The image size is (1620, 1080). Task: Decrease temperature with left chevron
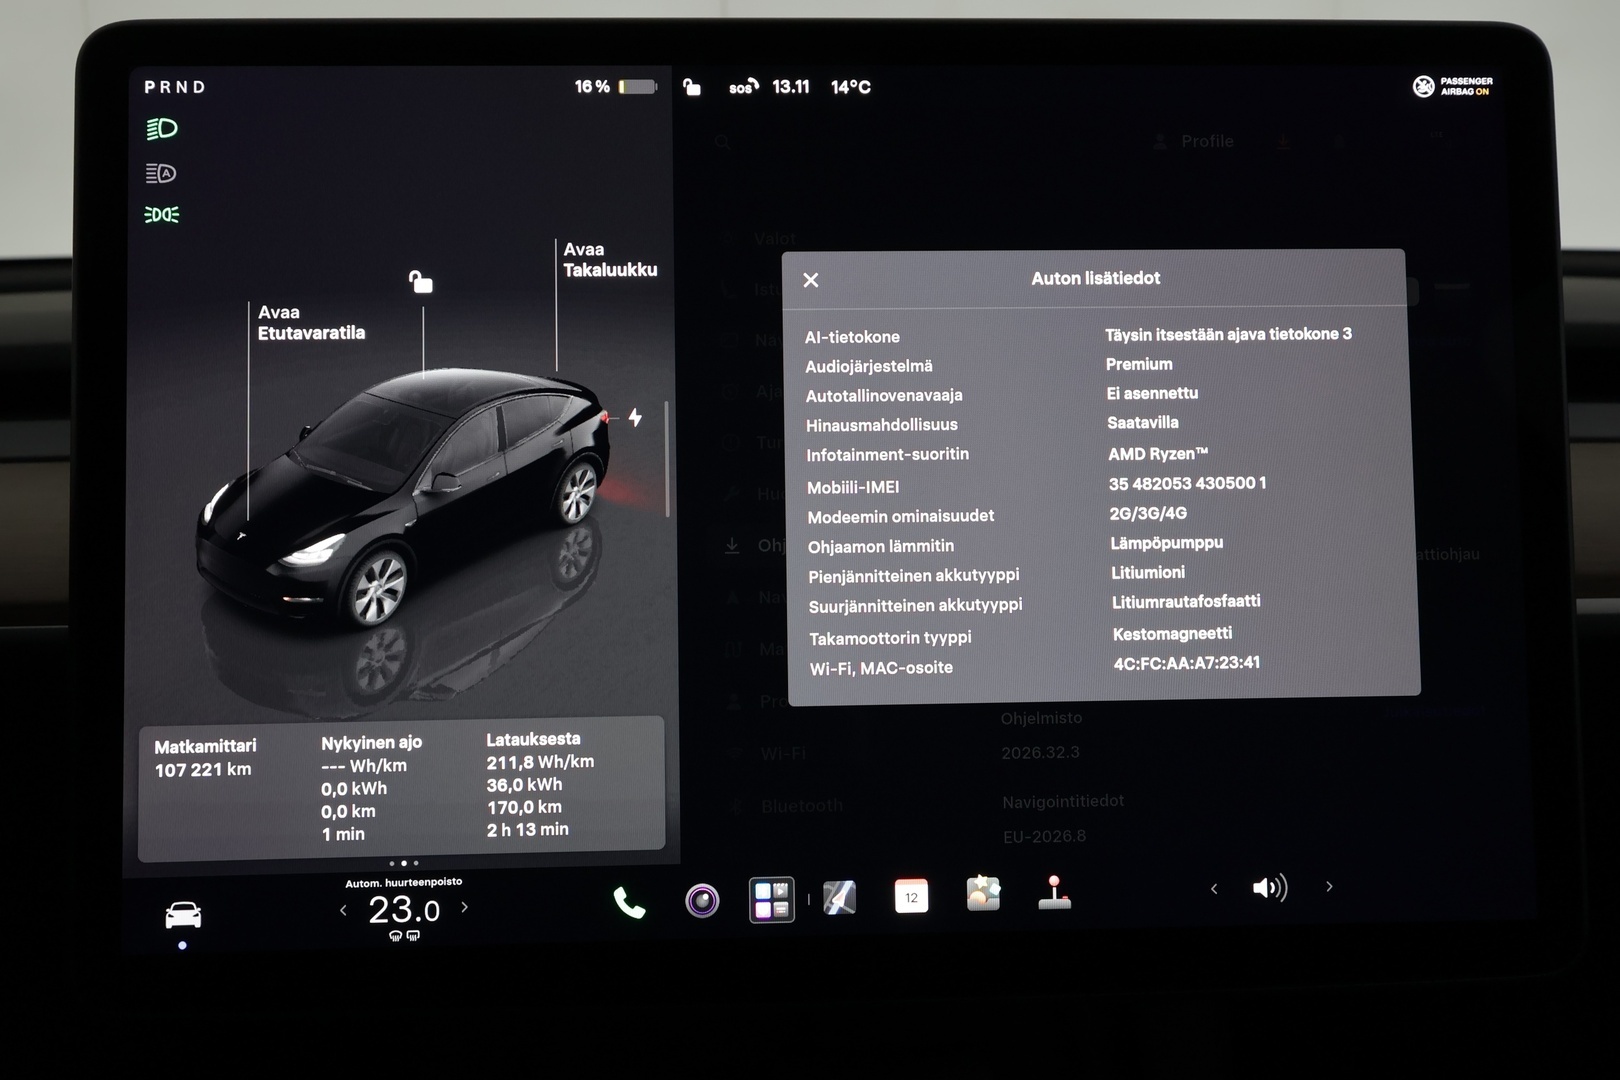tap(343, 910)
